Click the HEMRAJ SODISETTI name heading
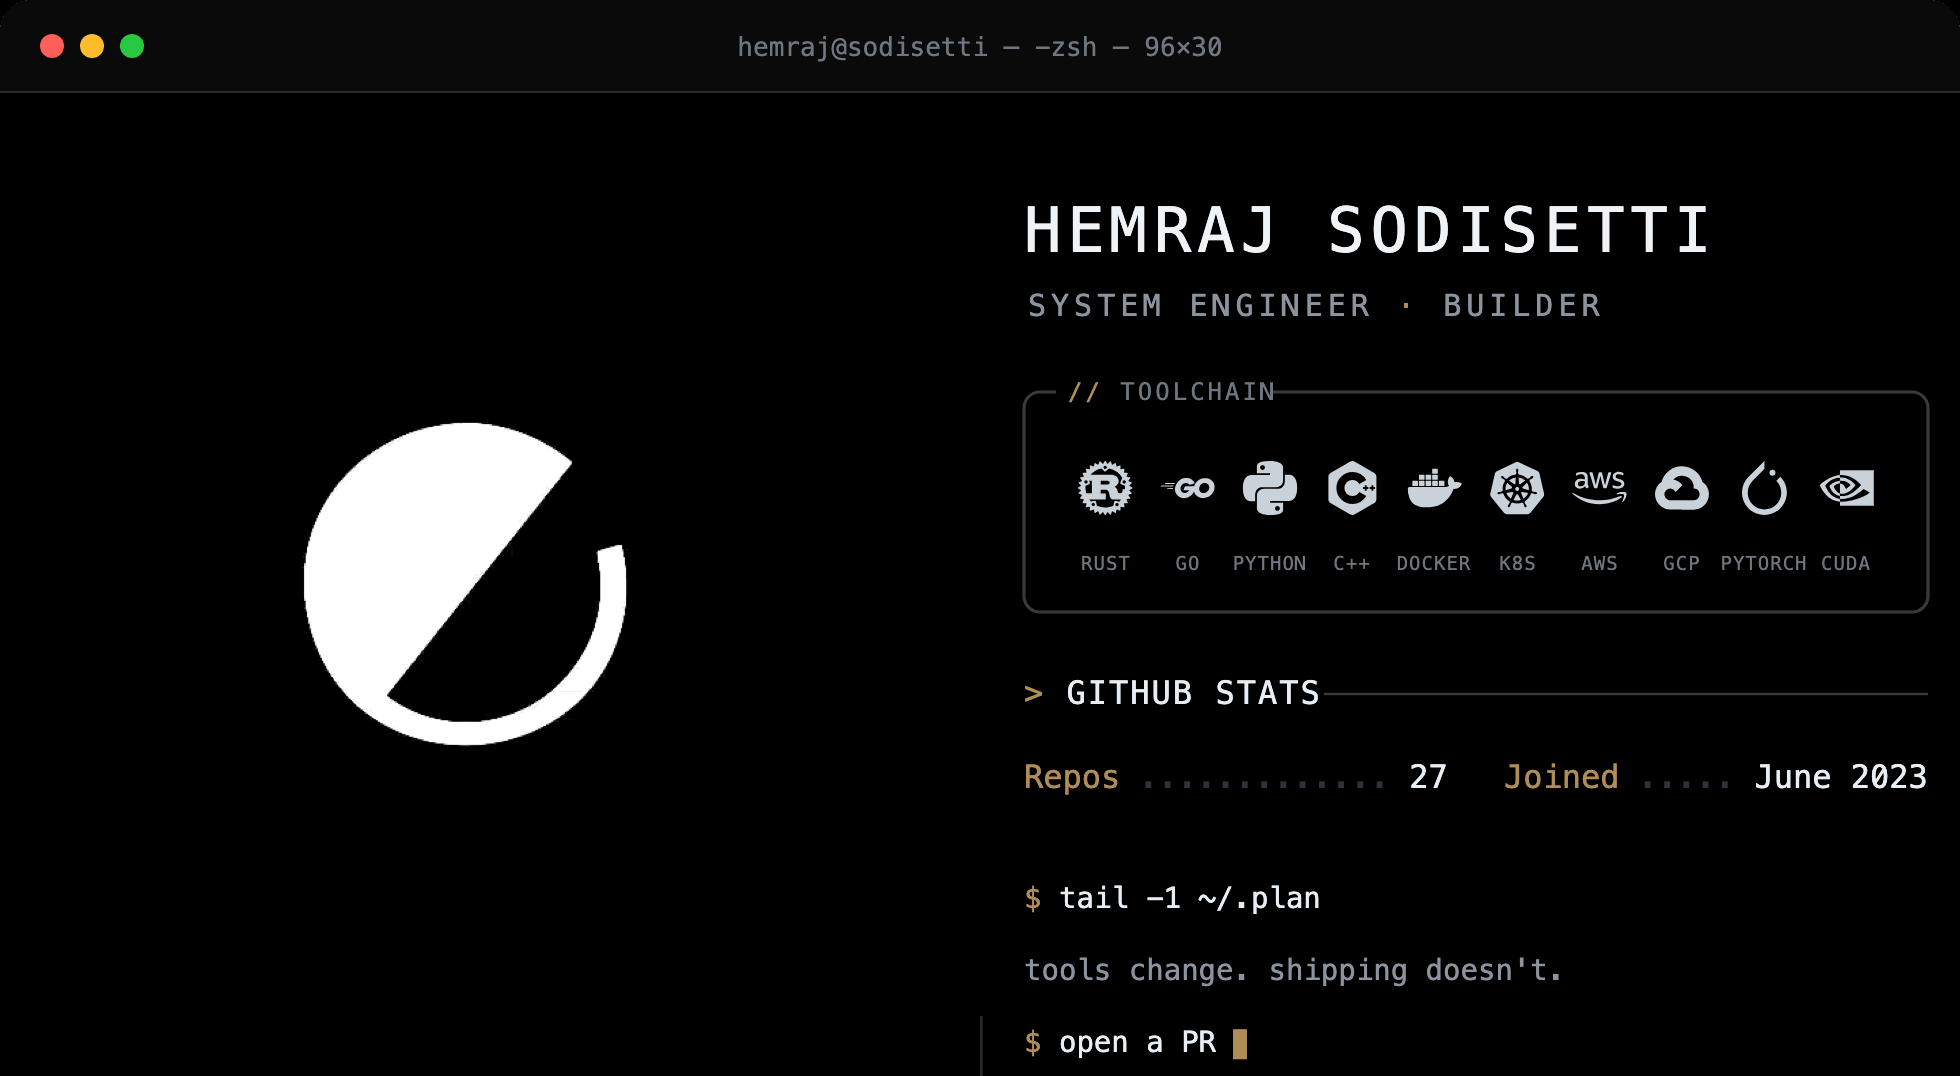This screenshot has width=1960, height=1076. point(1368,230)
